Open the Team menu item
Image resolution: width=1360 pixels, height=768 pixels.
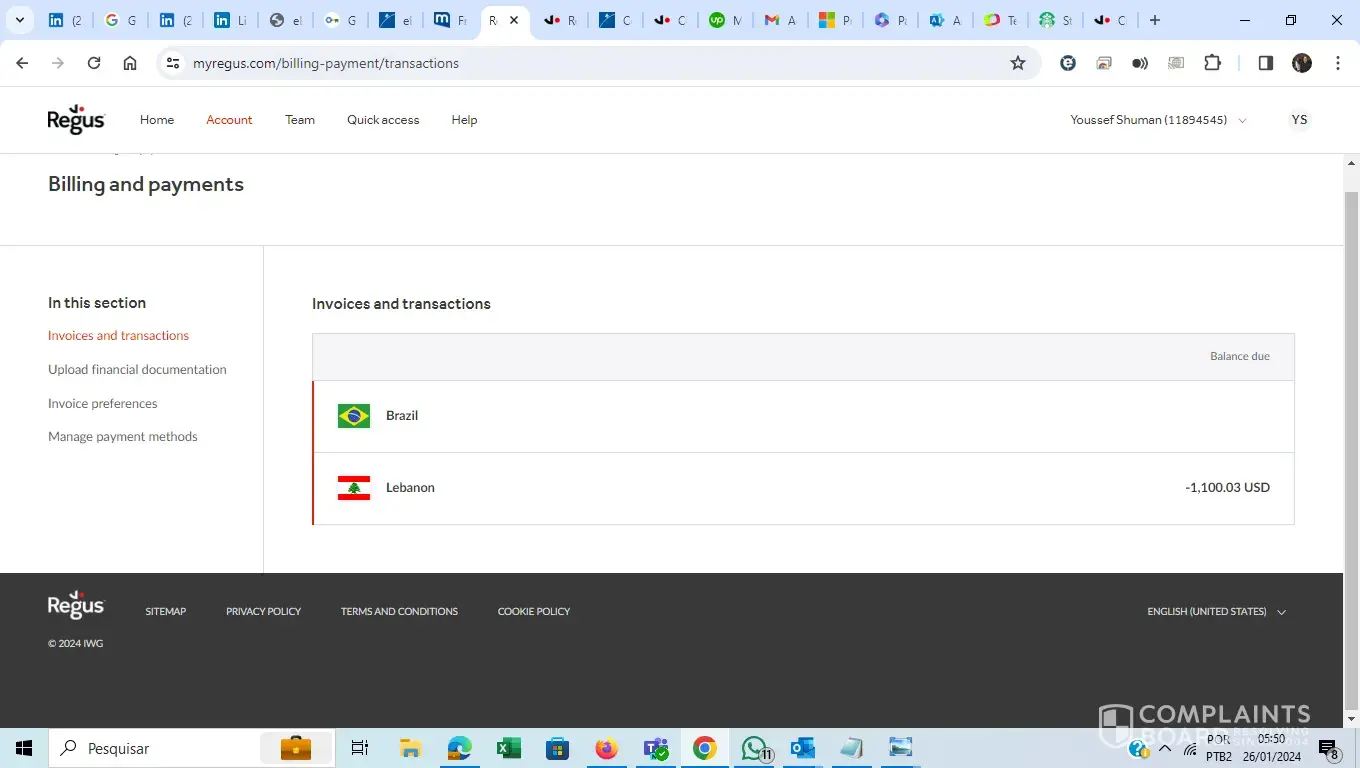tap(300, 120)
